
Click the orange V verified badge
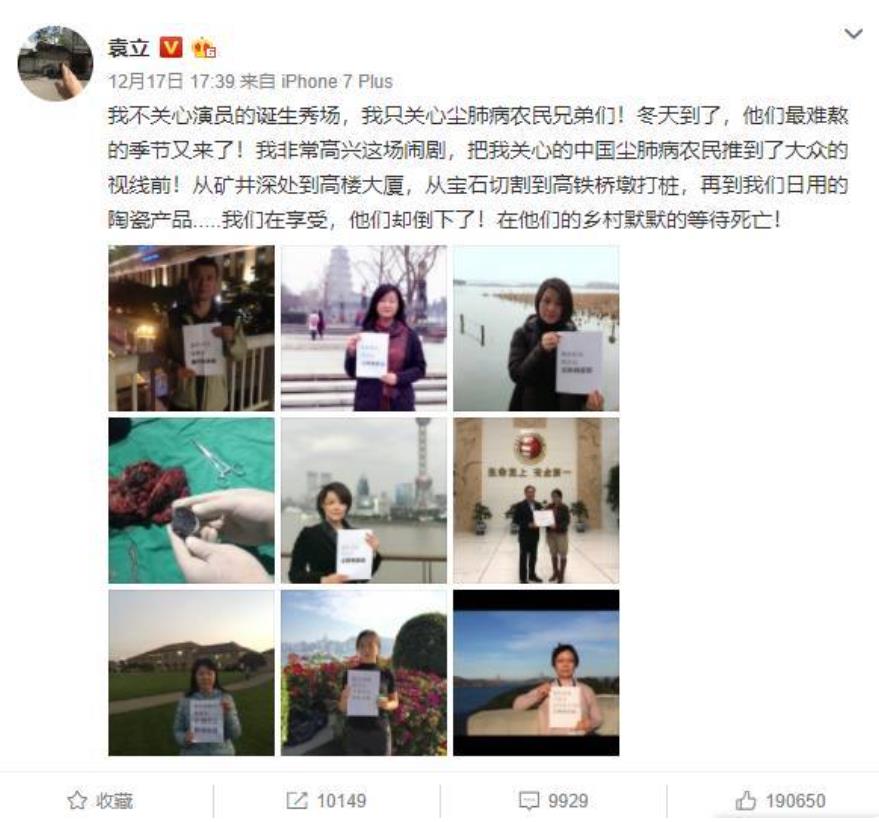click(171, 47)
